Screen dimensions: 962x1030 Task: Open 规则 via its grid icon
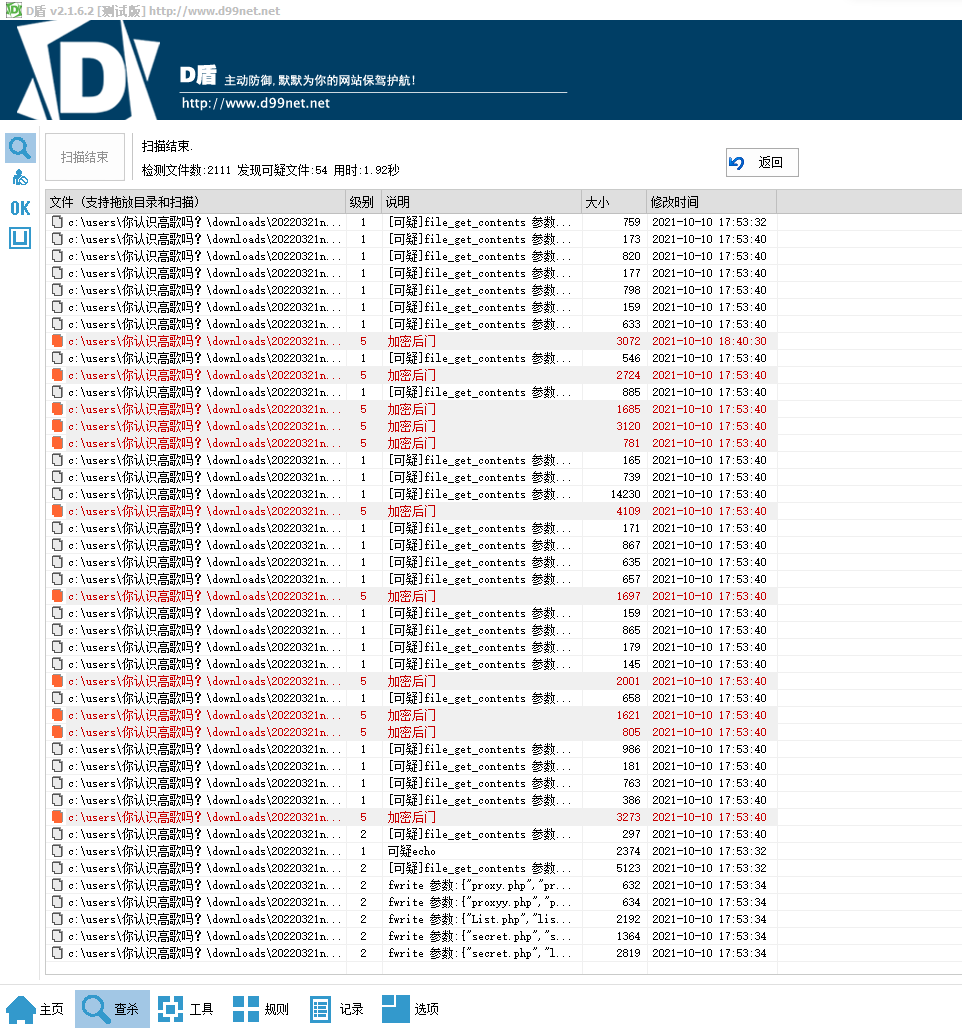[246, 1008]
